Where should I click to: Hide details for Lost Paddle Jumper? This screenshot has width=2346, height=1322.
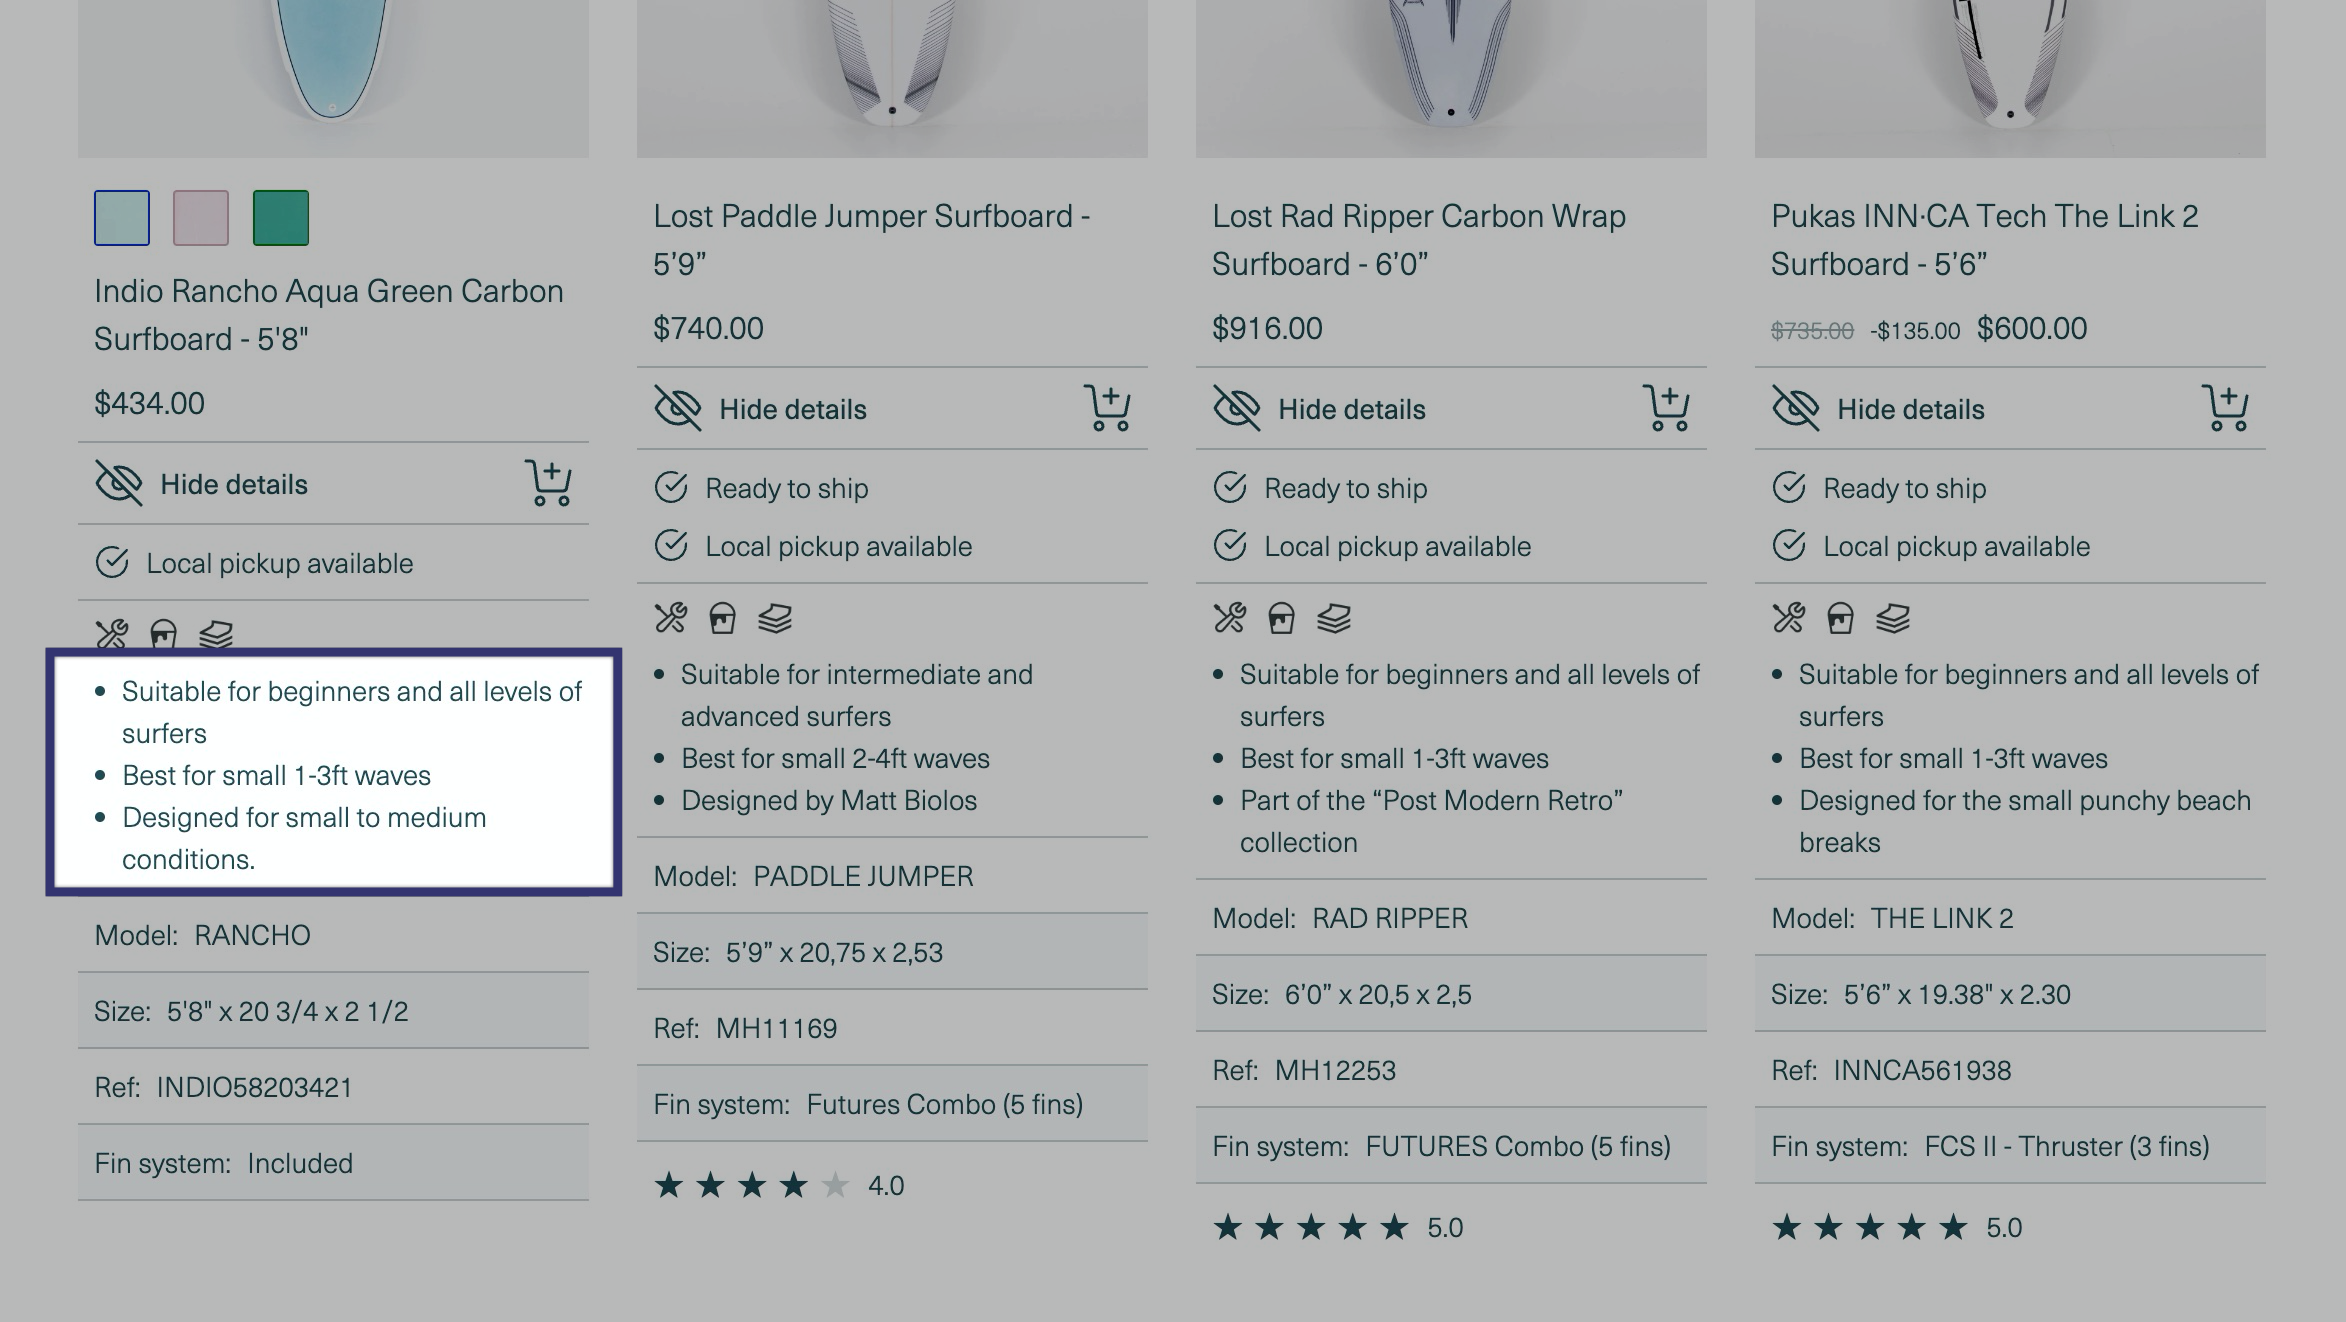(x=761, y=409)
